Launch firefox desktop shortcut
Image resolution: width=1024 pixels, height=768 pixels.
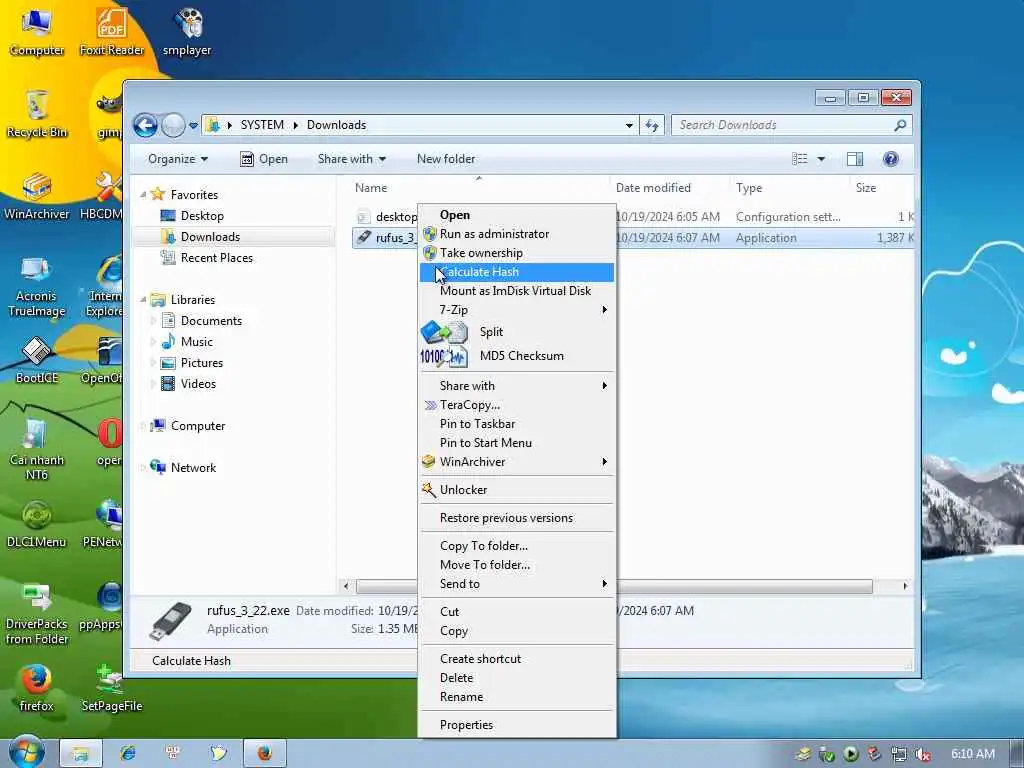pyautogui.click(x=37, y=688)
